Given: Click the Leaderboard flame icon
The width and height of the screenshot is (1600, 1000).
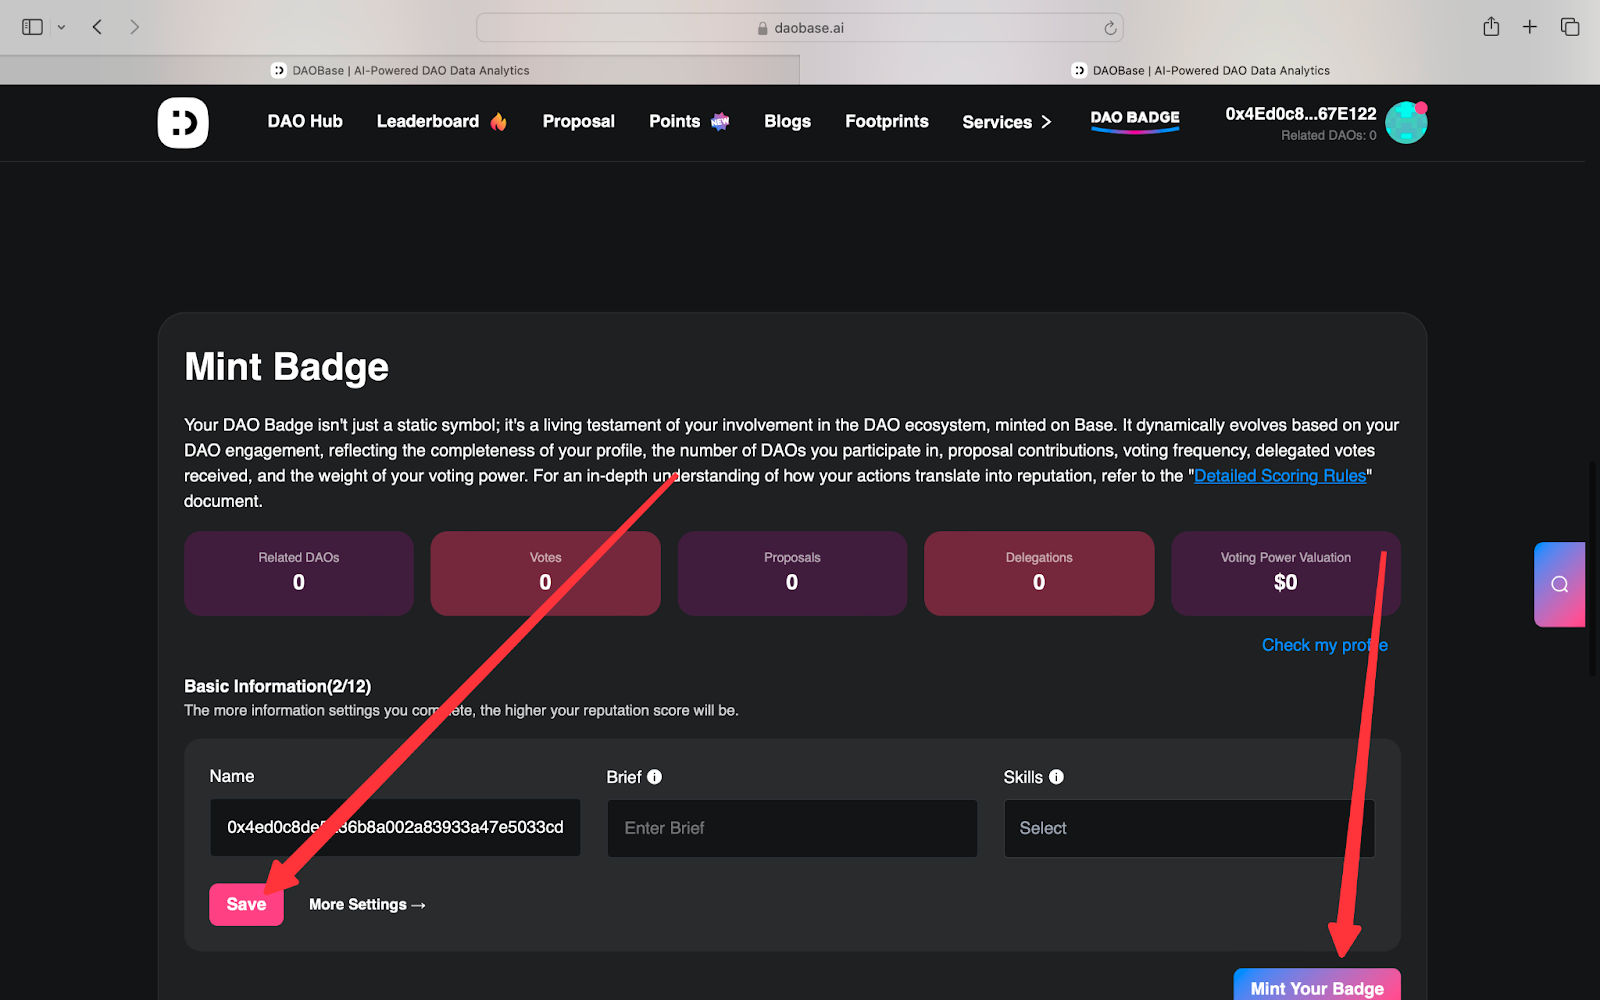Looking at the screenshot, I should 498,121.
